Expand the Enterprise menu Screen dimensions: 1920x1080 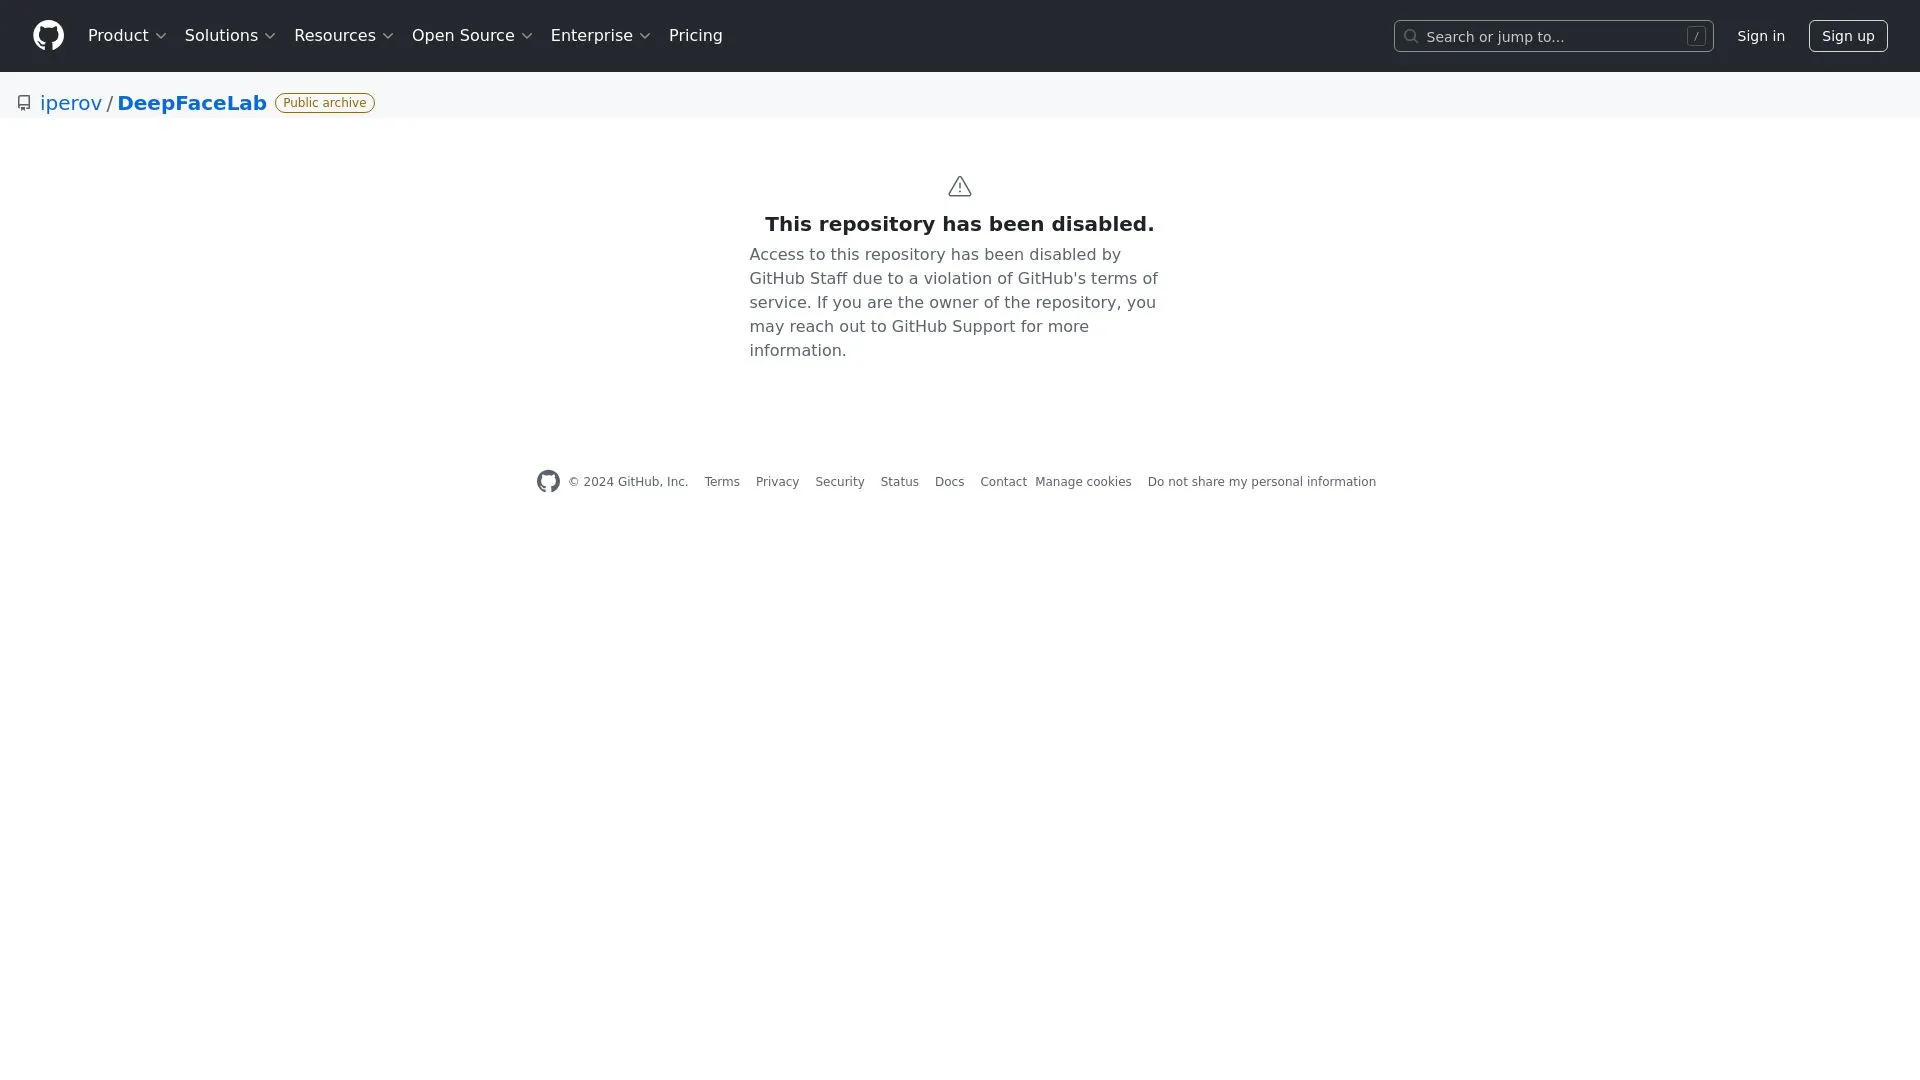[x=600, y=36]
